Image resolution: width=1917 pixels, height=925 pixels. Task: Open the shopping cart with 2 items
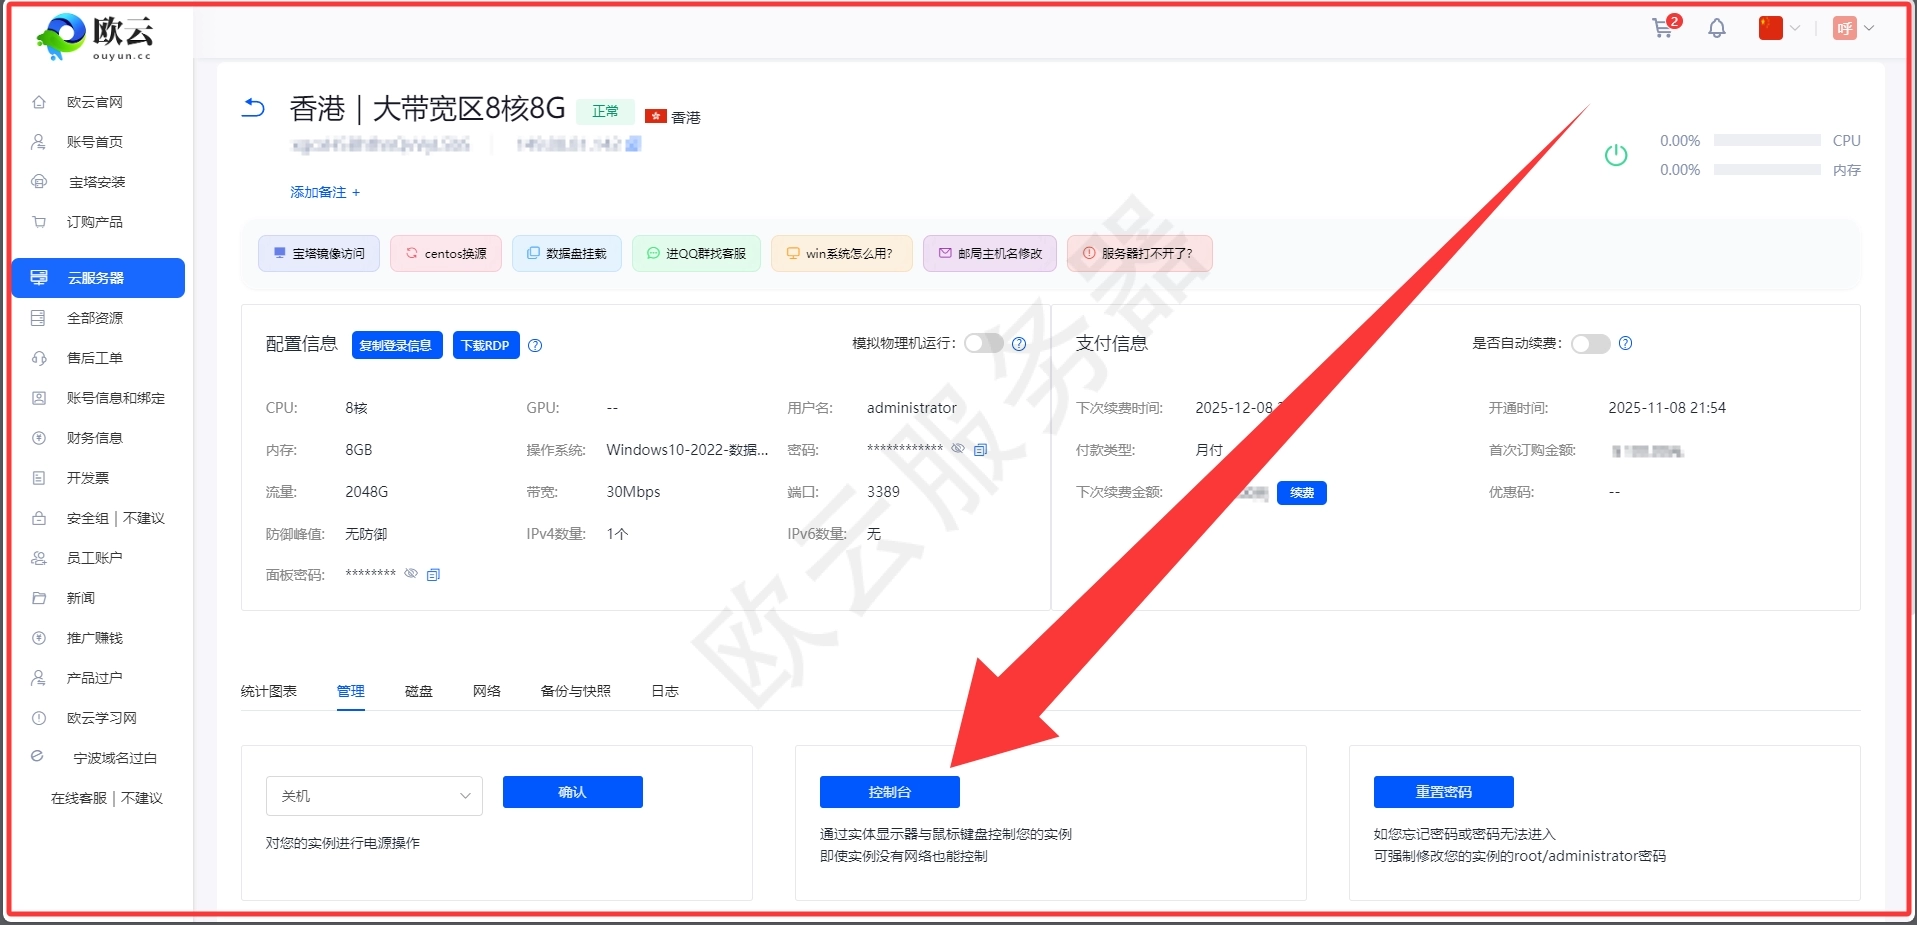click(x=1662, y=28)
